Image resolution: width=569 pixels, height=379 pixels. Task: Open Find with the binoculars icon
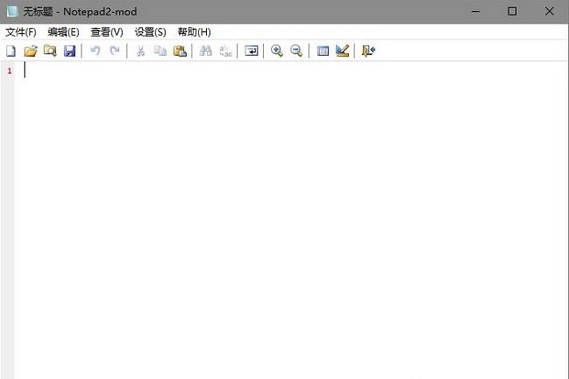(206, 51)
